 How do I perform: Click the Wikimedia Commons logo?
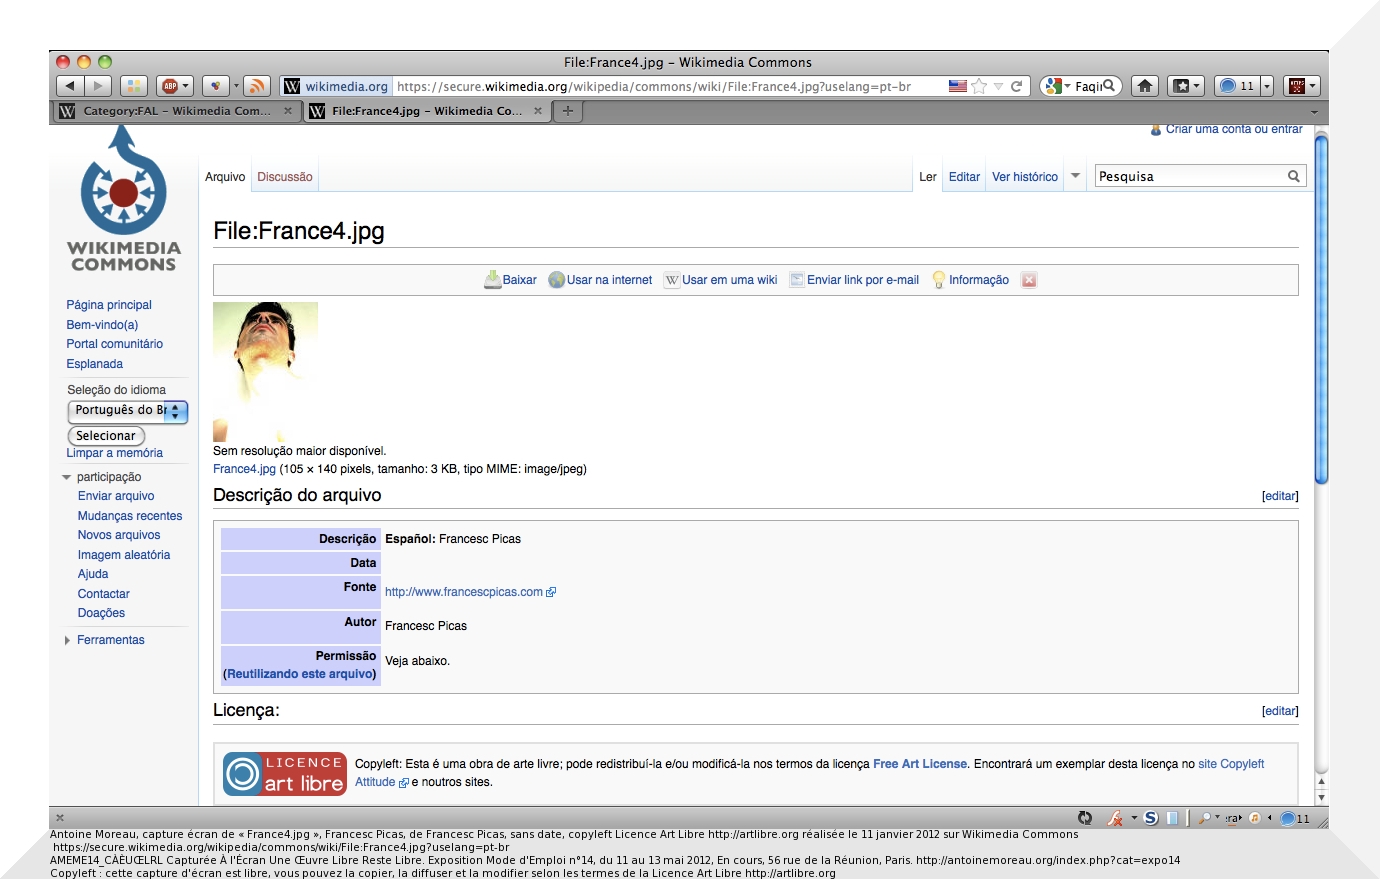124,201
